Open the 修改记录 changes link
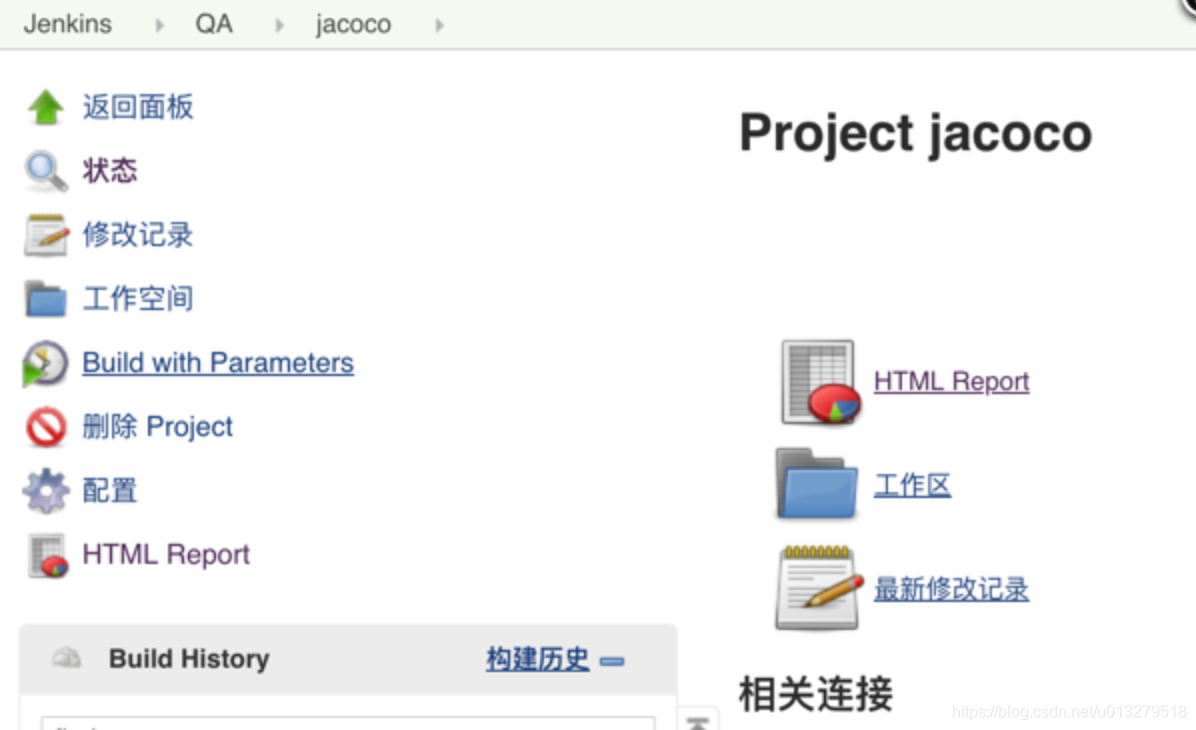The image size is (1196, 730). click(x=138, y=234)
